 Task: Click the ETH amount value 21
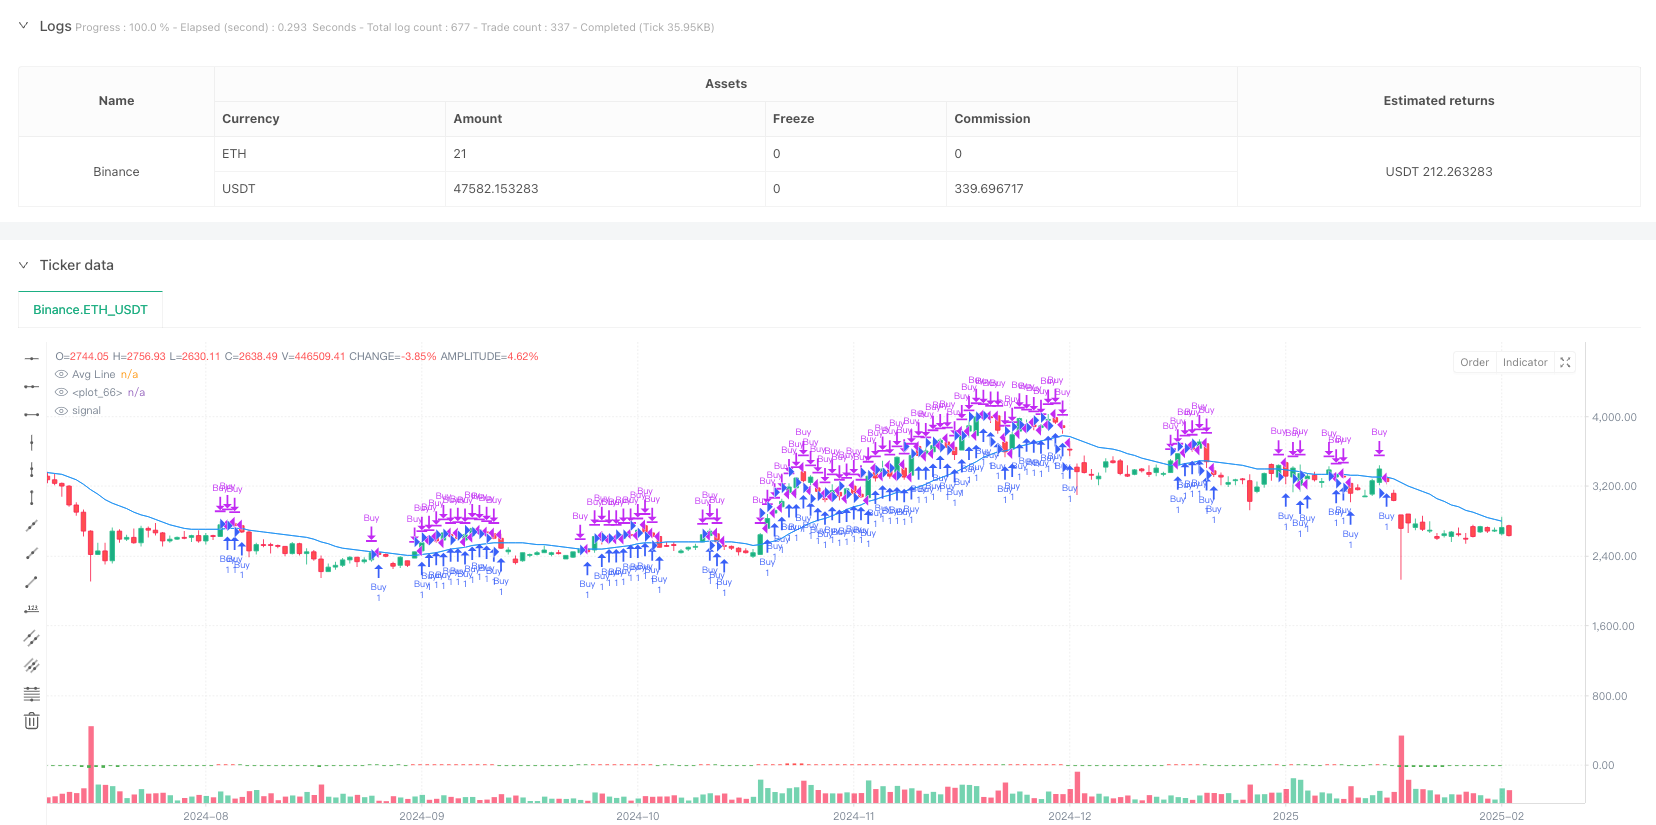460,154
